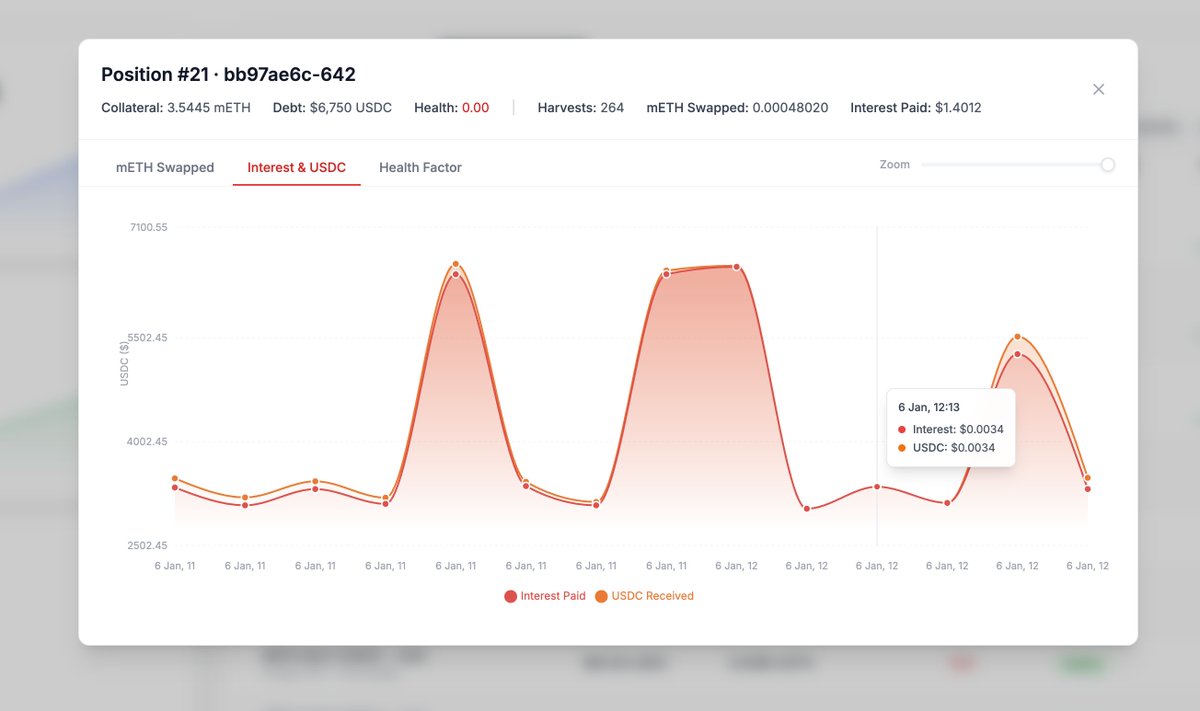The width and height of the screenshot is (1200, 711).
Task: Toggle the USDC Received legend item
Action: tap(644, 596)
